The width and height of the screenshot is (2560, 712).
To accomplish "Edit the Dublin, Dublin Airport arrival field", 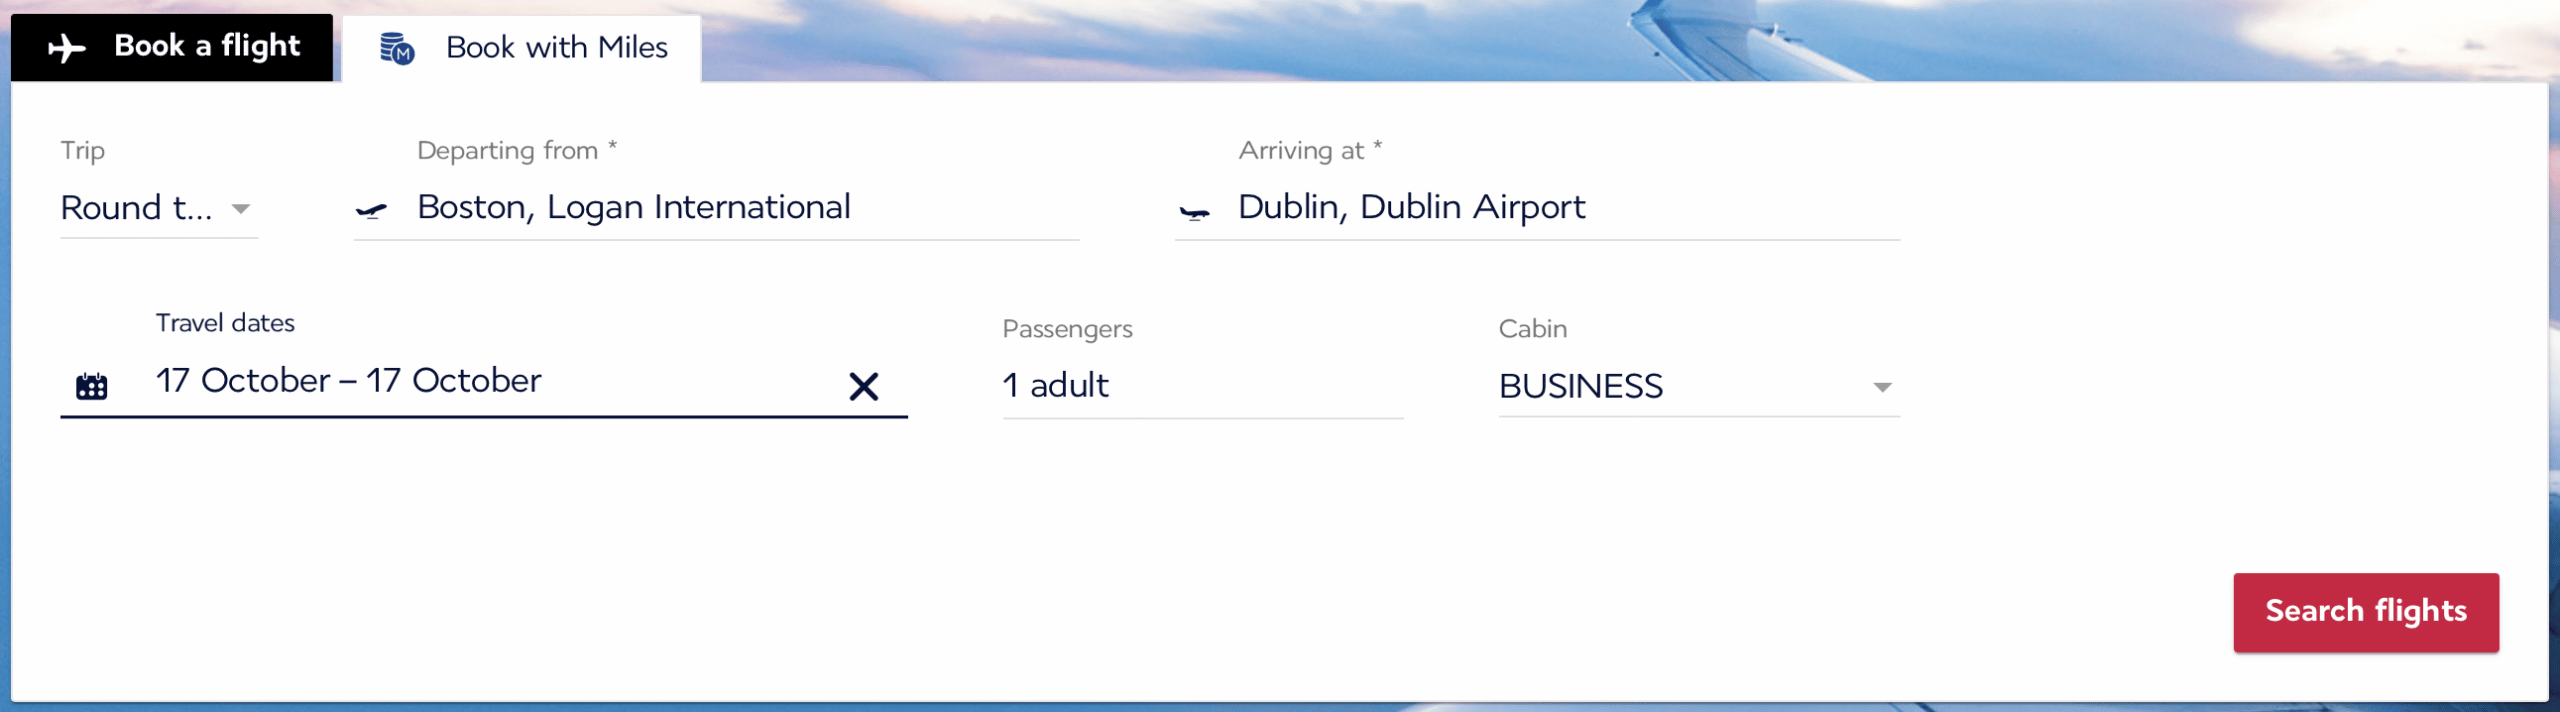I will click(x=1537, y=207).
